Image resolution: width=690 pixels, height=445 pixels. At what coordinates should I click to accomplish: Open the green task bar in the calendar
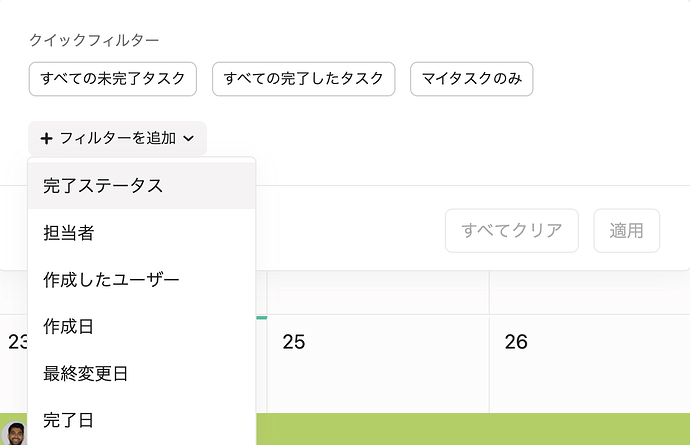[470, 429]
